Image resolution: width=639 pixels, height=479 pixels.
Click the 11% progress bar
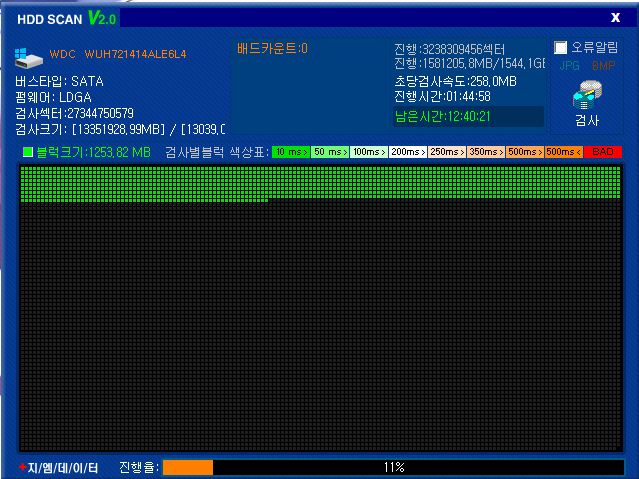(x=393, y=467)
